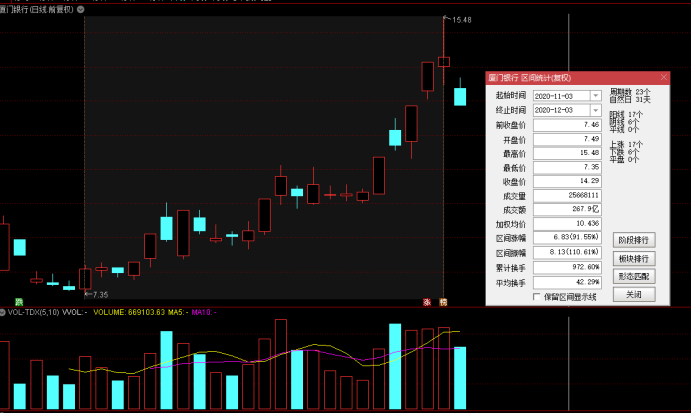Click the 收盘价 field showing 14.29
The image size is (692, 414).
(567, 181)
